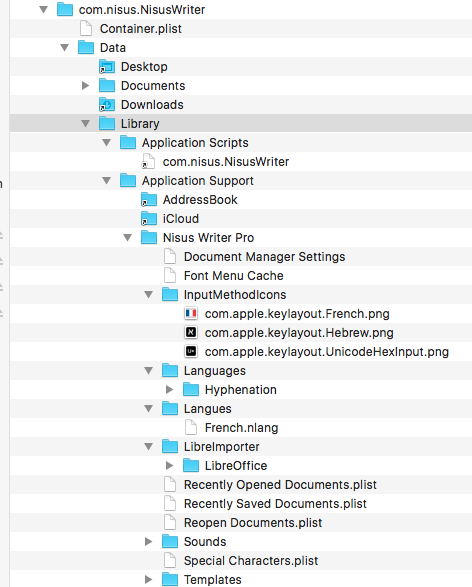The width and height of the screenshot is (472, 587).
Task: Select the com.apple.keylayout.French.png file name
Action: [x=297, y=314]
